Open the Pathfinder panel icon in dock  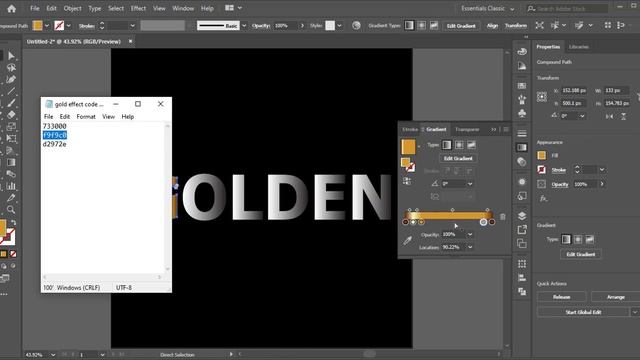[x=522, y=291]
